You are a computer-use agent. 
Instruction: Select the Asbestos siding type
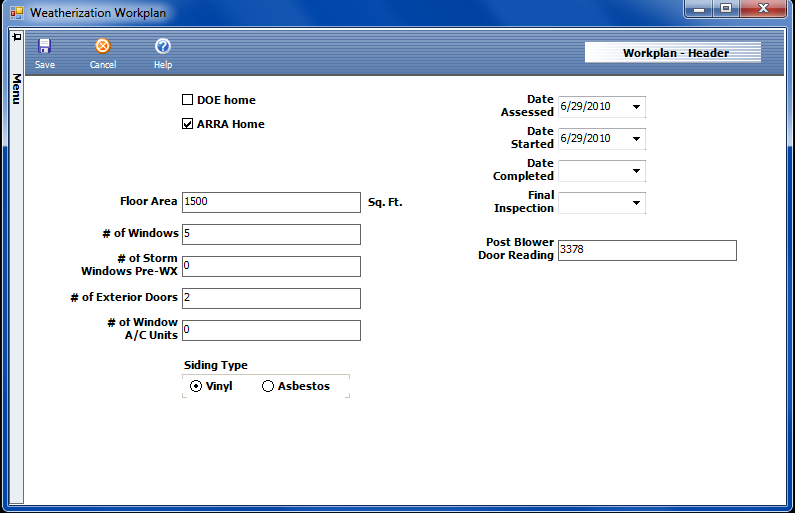click(x=268, y=387)
